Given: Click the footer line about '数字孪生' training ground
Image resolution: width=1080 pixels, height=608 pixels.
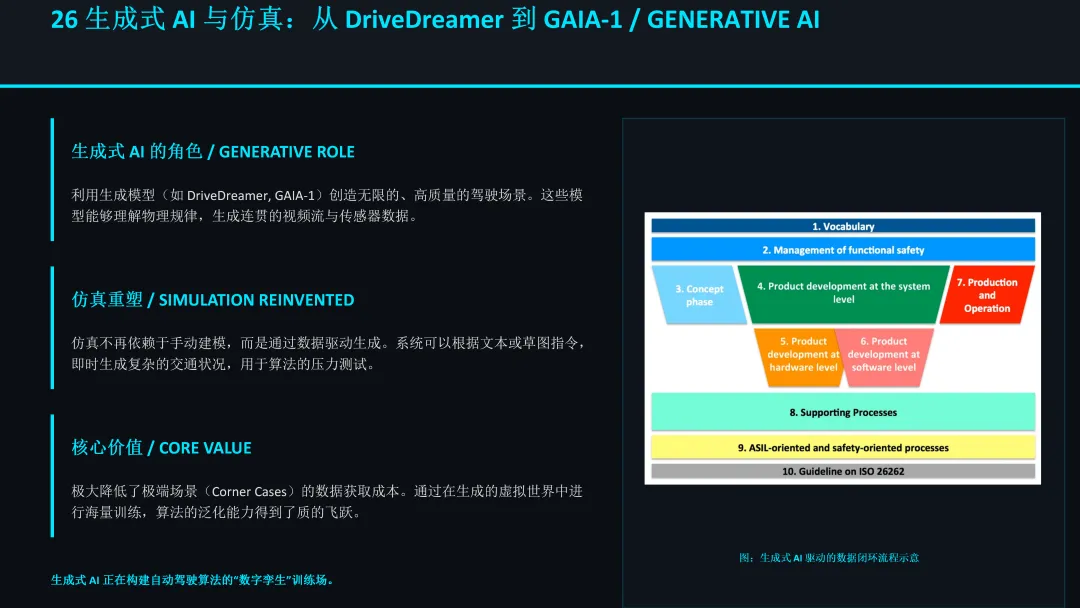Looking at the screenshot, I should tap(194, 580).
